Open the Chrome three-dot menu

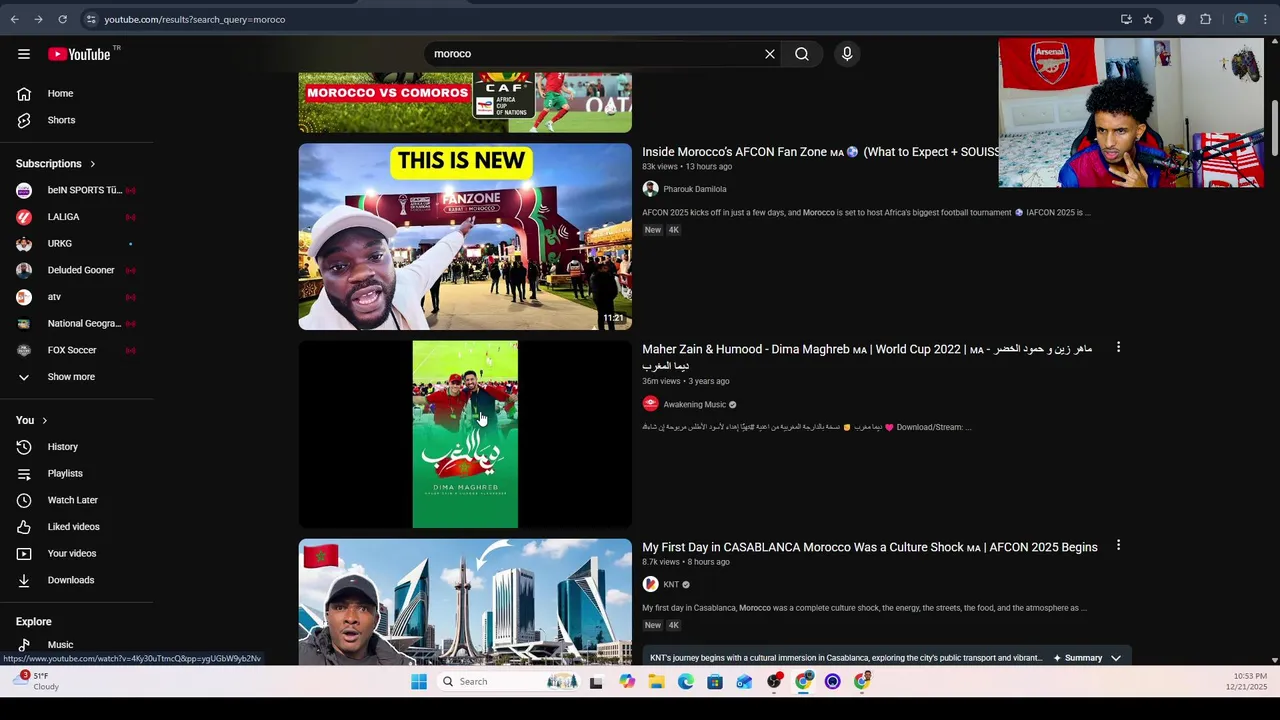coord(1265,19)
